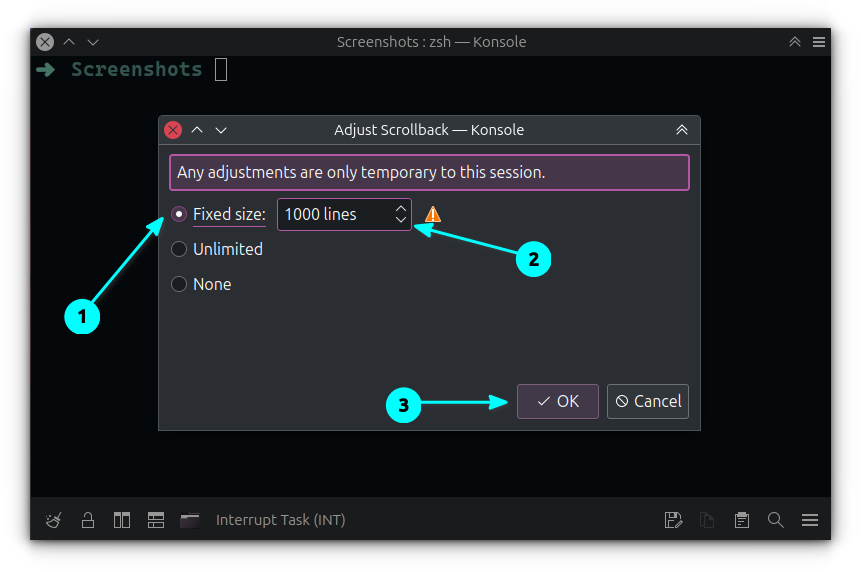
Task: Open the bottom toolbar hamburger menu
Action: click(x=810, y=520)
